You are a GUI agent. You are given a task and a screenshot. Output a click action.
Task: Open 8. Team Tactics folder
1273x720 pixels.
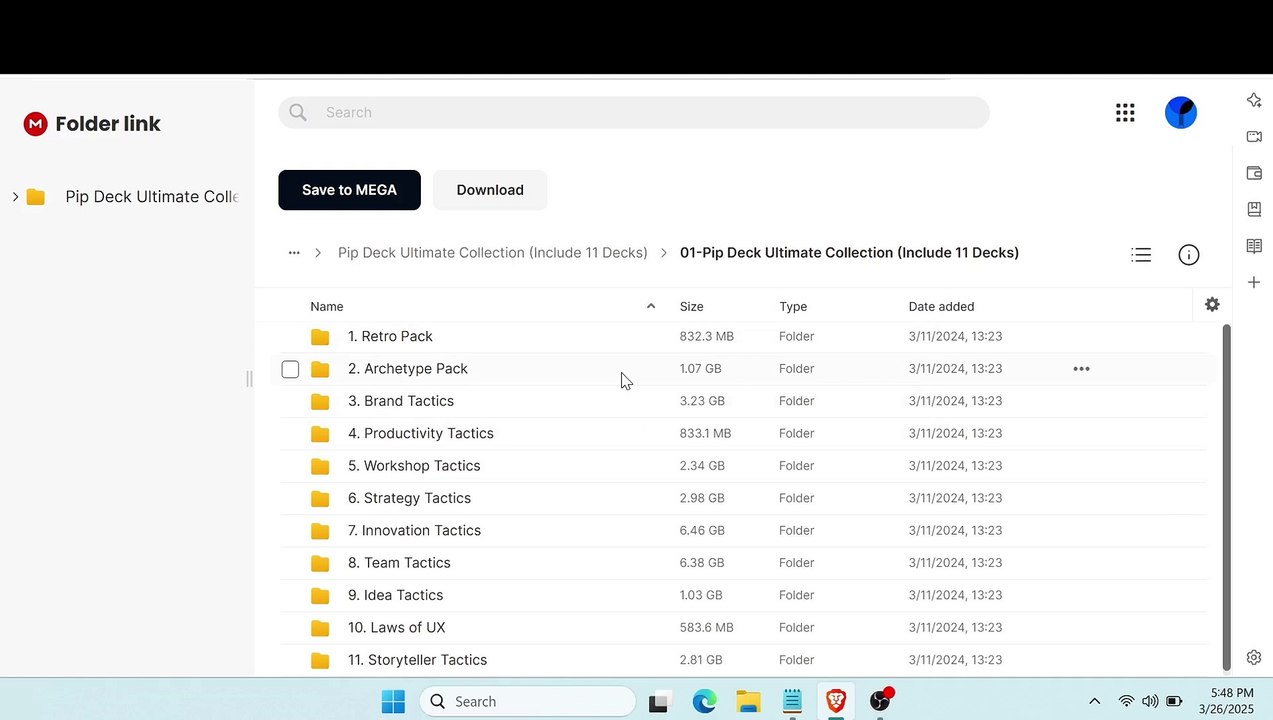click(x=399, y=563)
